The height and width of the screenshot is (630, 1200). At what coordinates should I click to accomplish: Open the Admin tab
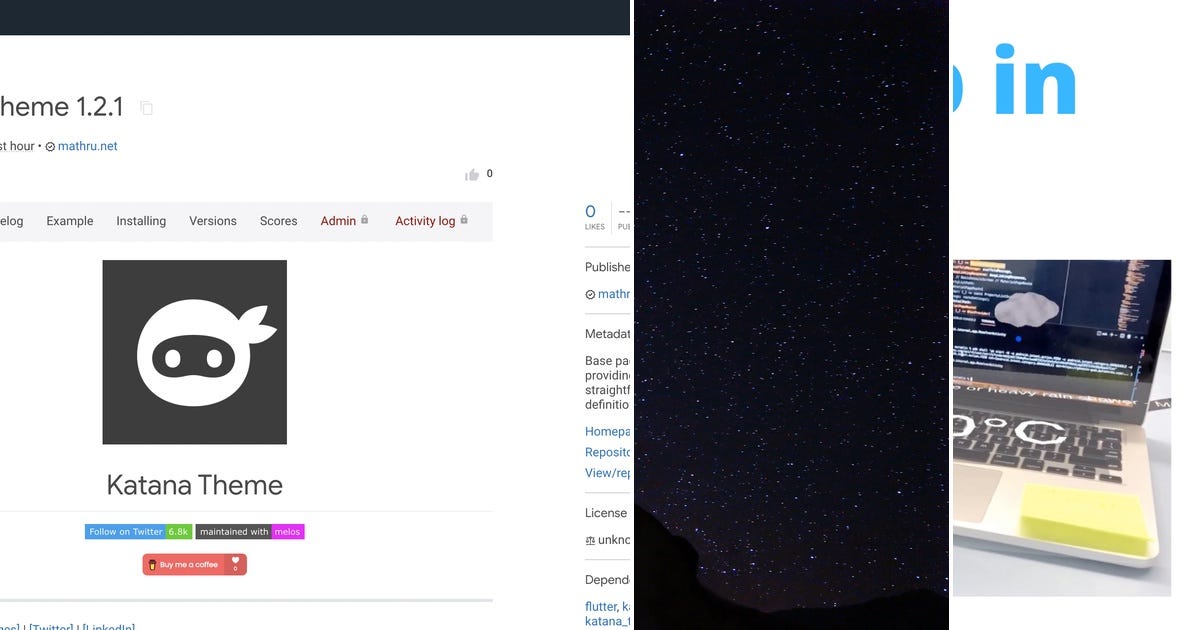point(338,221)
